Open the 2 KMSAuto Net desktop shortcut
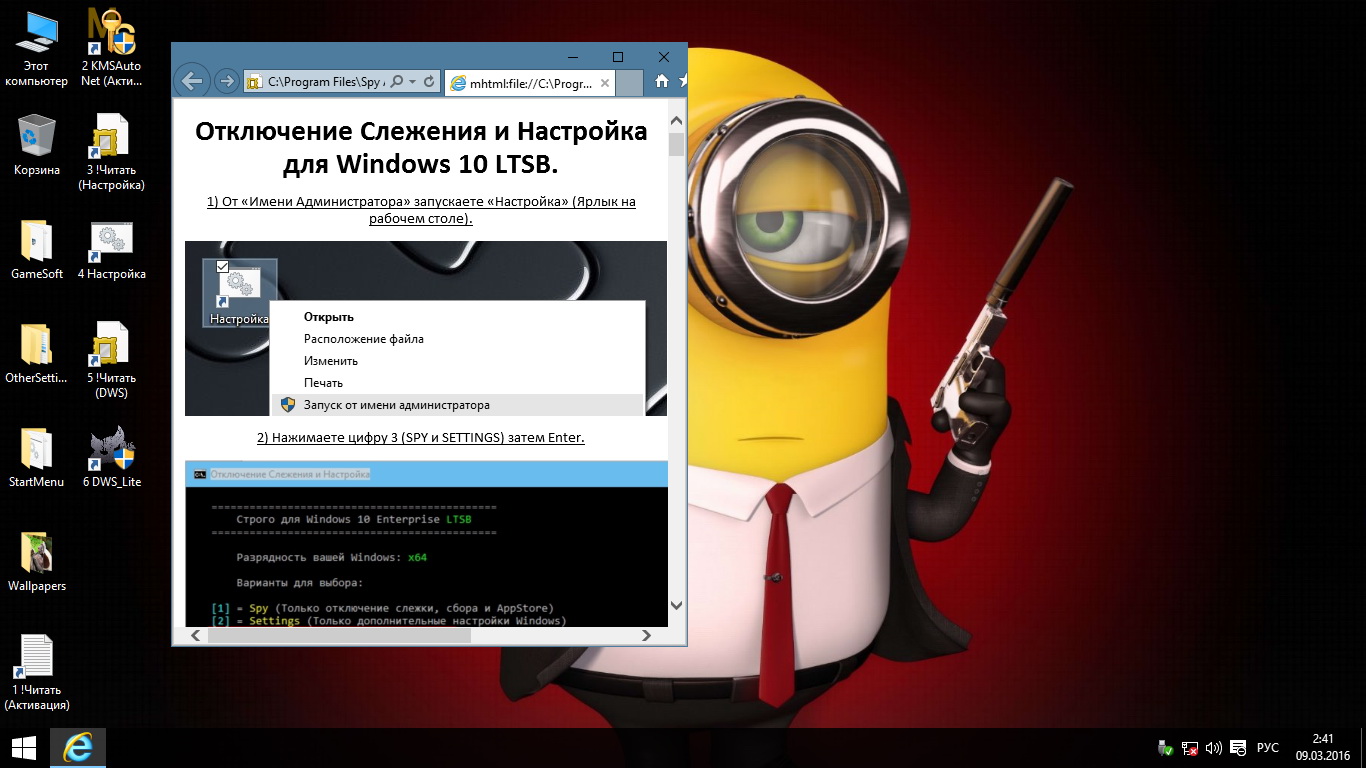The height and width of the screenshot is (768, 1366). (111, 48)
